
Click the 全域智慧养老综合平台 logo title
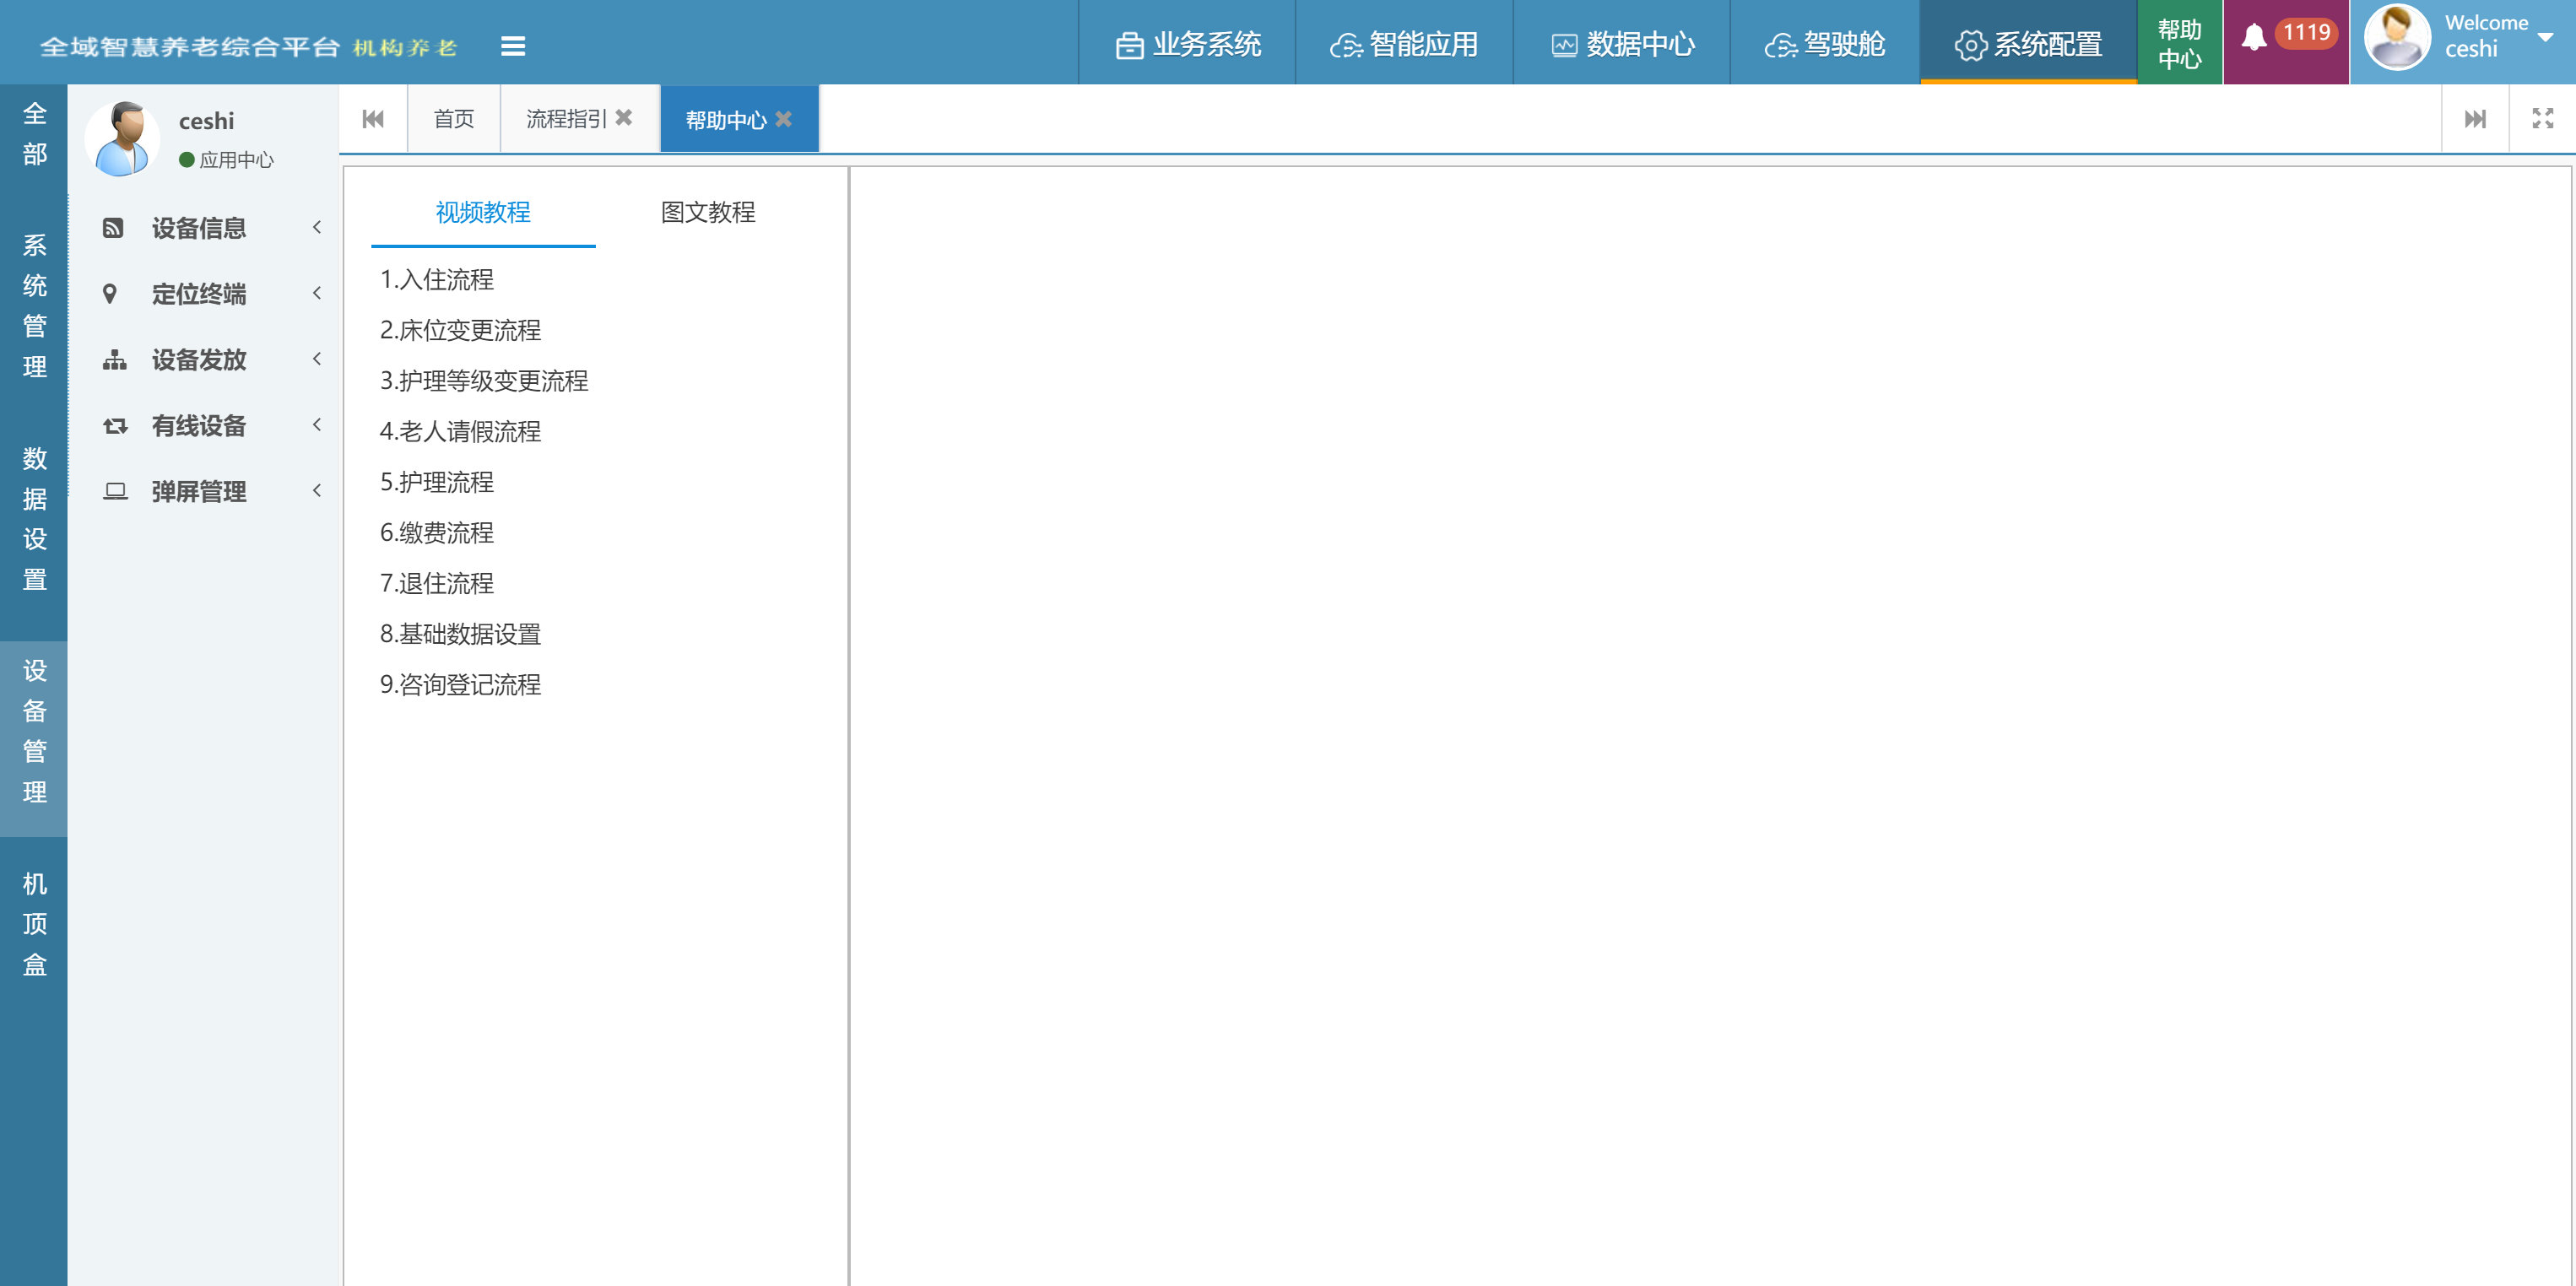[x=190, y=47]
